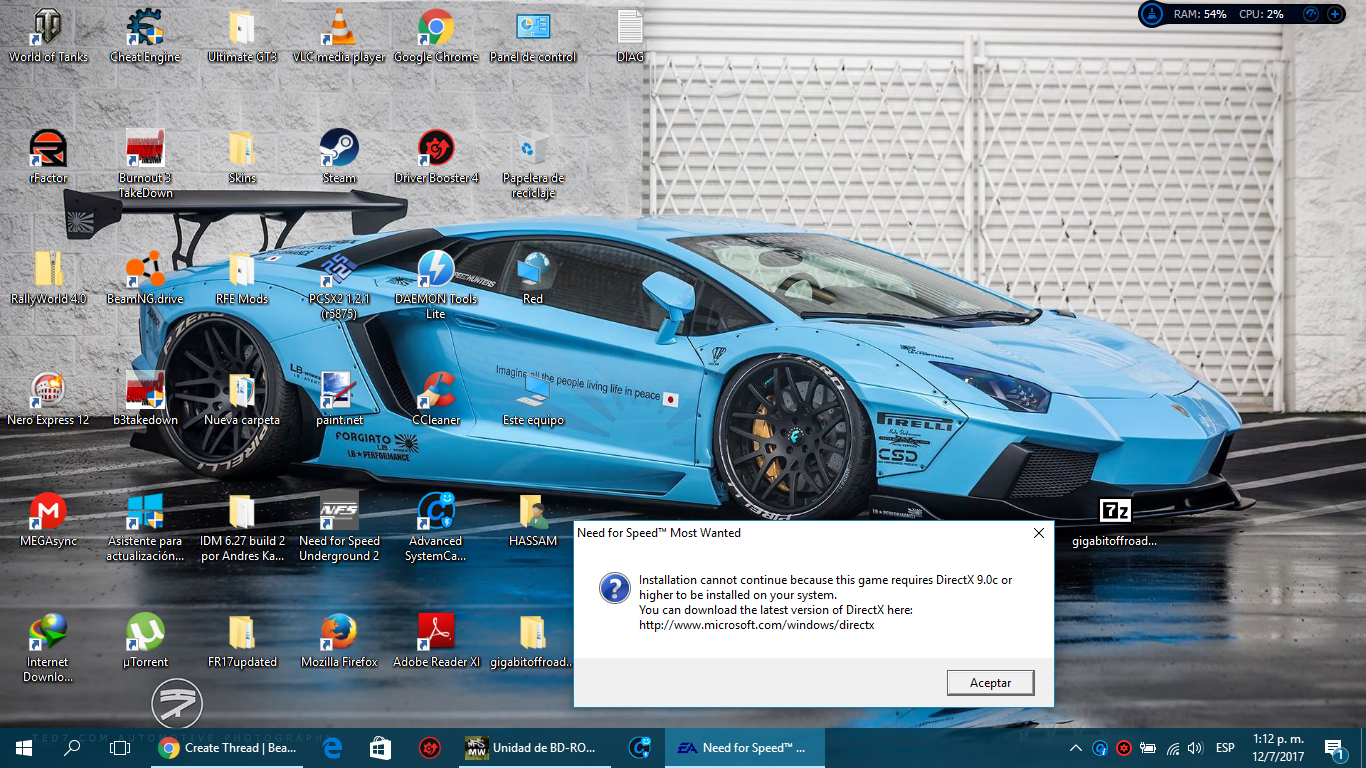Click the CPU: 2% readout
Screen dimensions: 1366x768
pos(1261,14)
